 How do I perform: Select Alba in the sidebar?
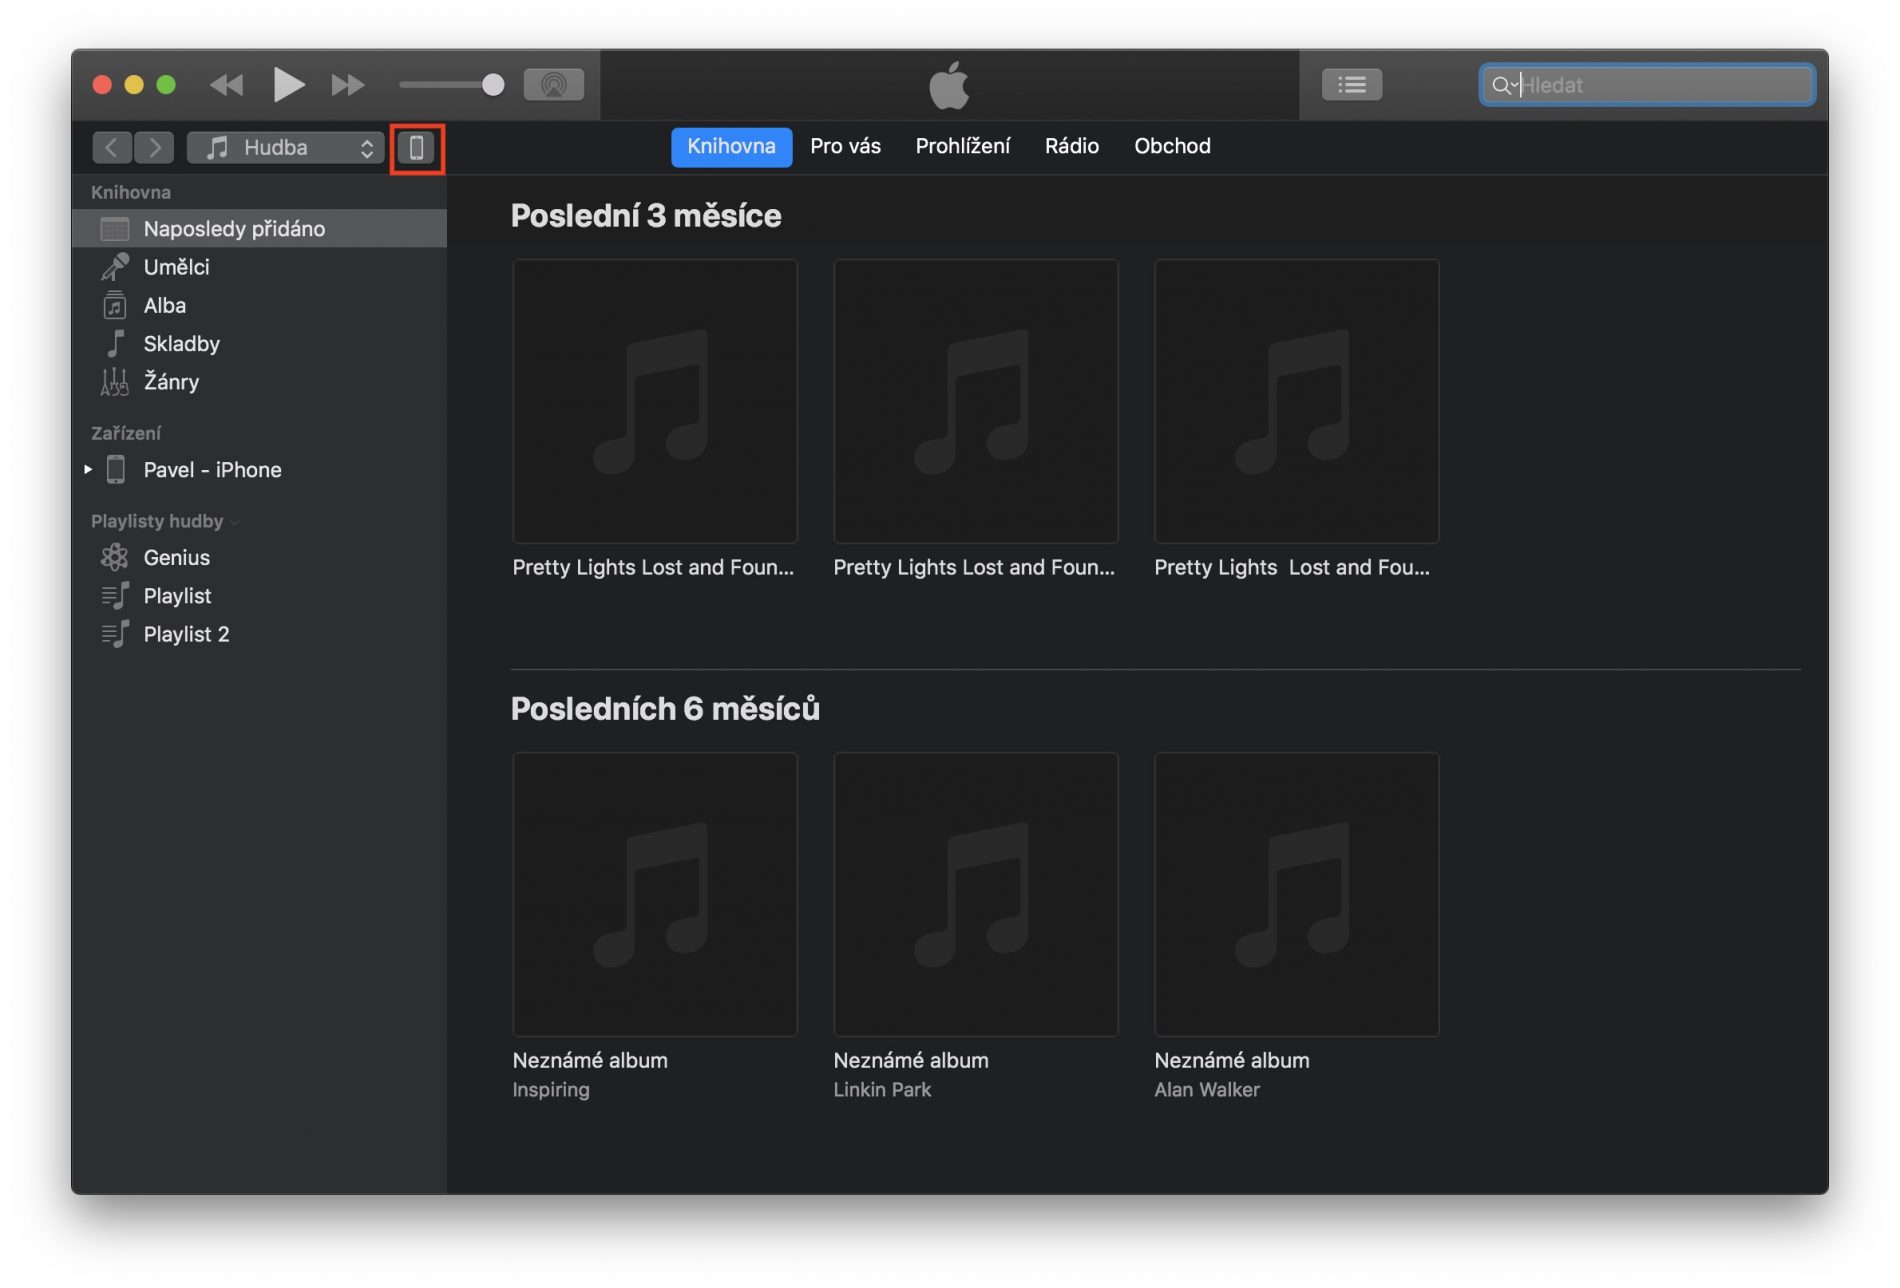coord(165,305)
